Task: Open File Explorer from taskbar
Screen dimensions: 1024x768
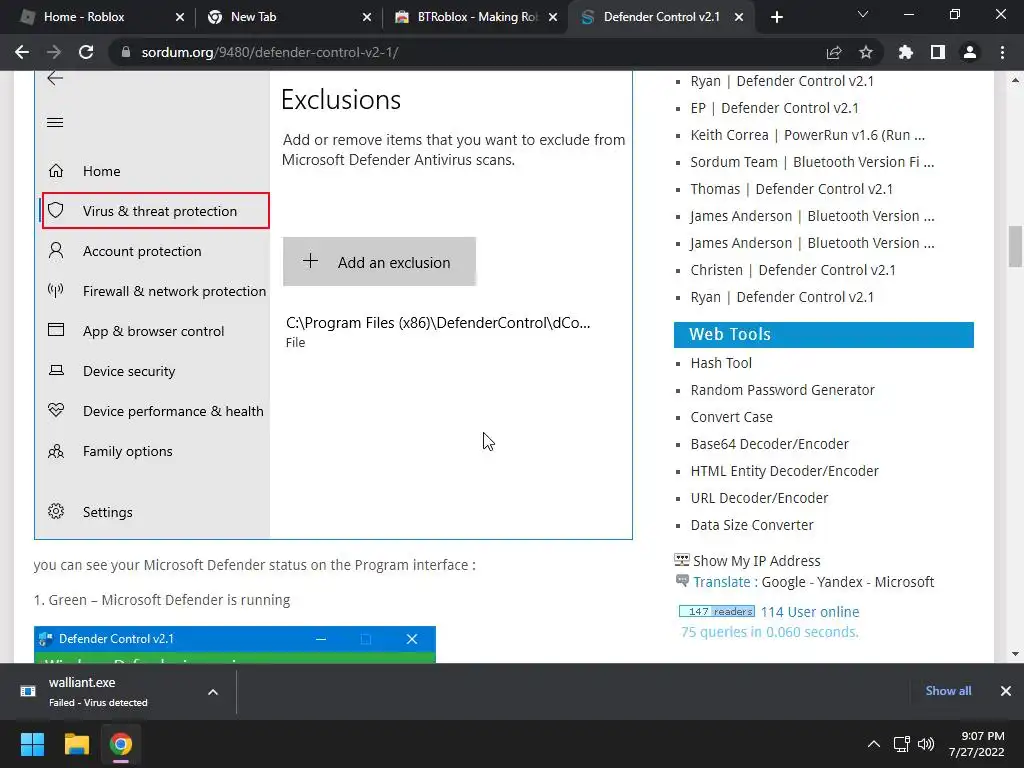Action: 76,744
